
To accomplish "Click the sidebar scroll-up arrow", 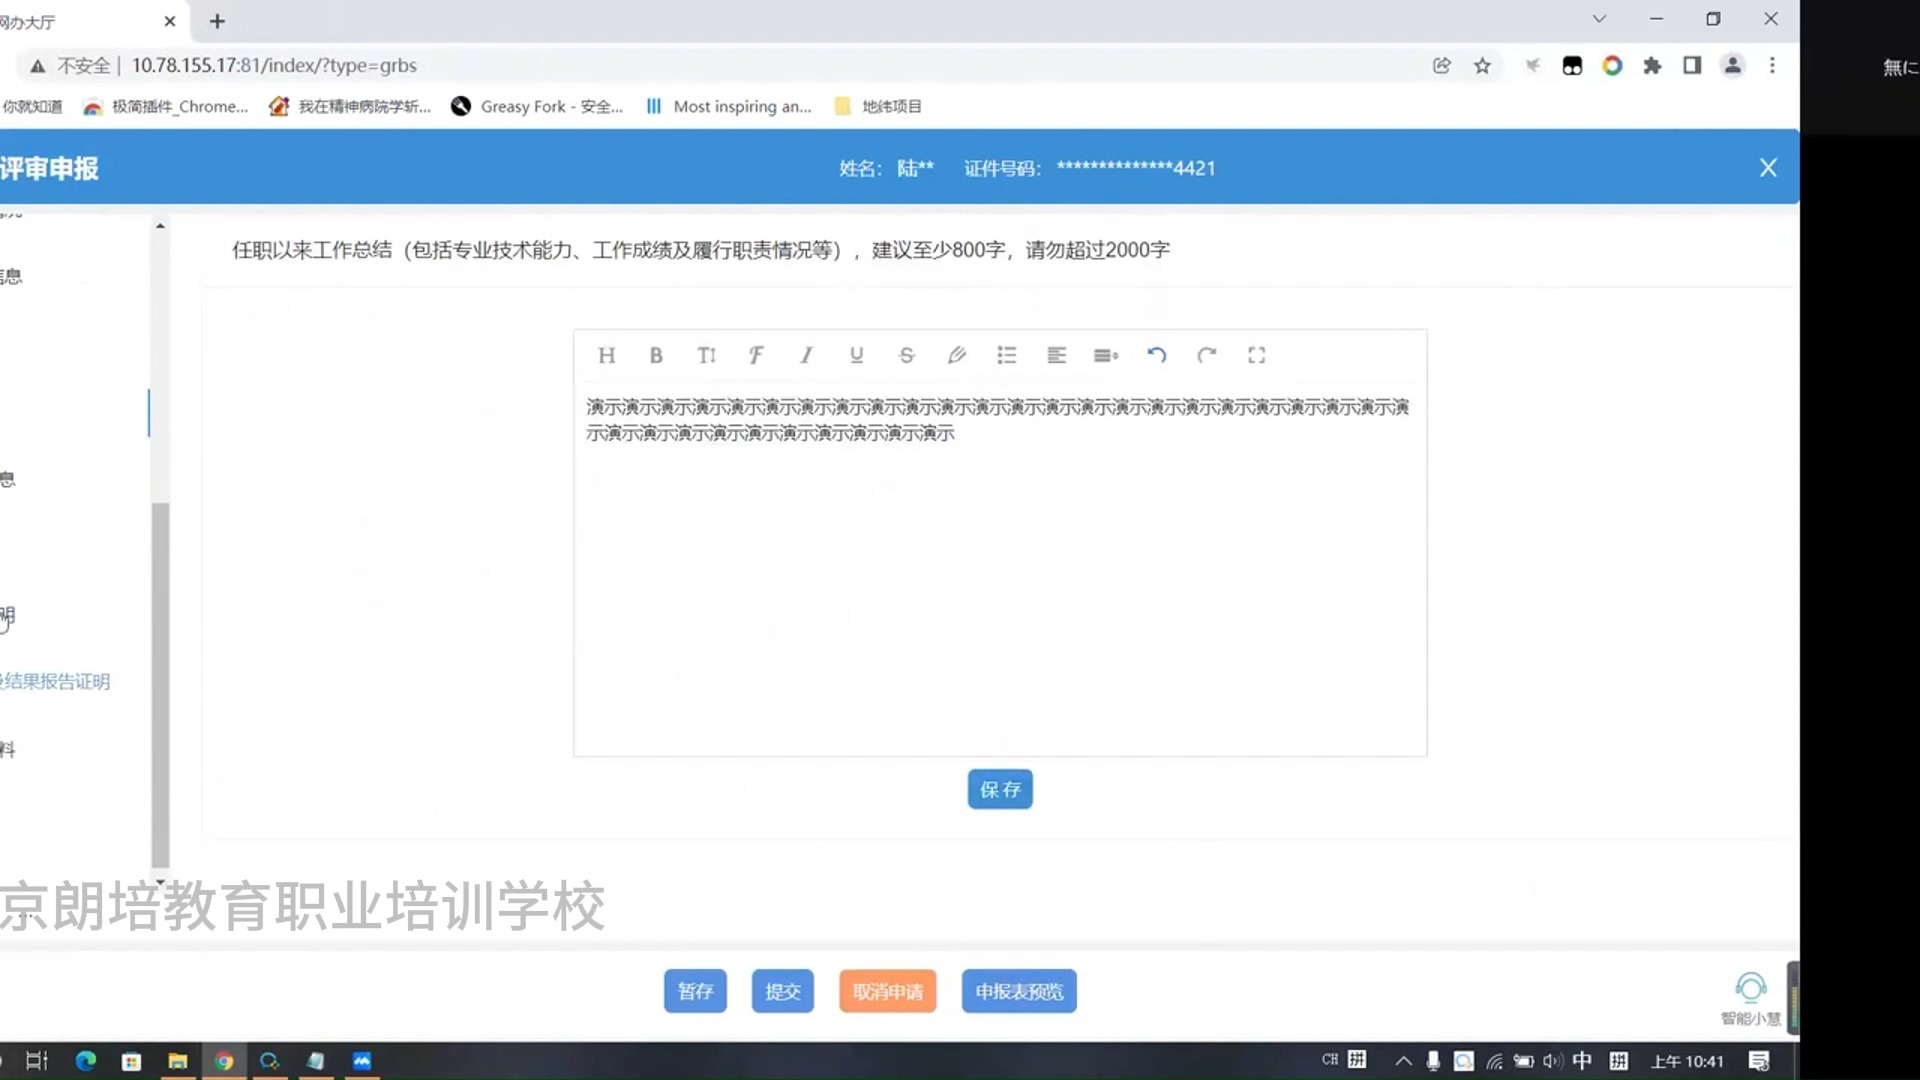I will (x=160, y=226).
